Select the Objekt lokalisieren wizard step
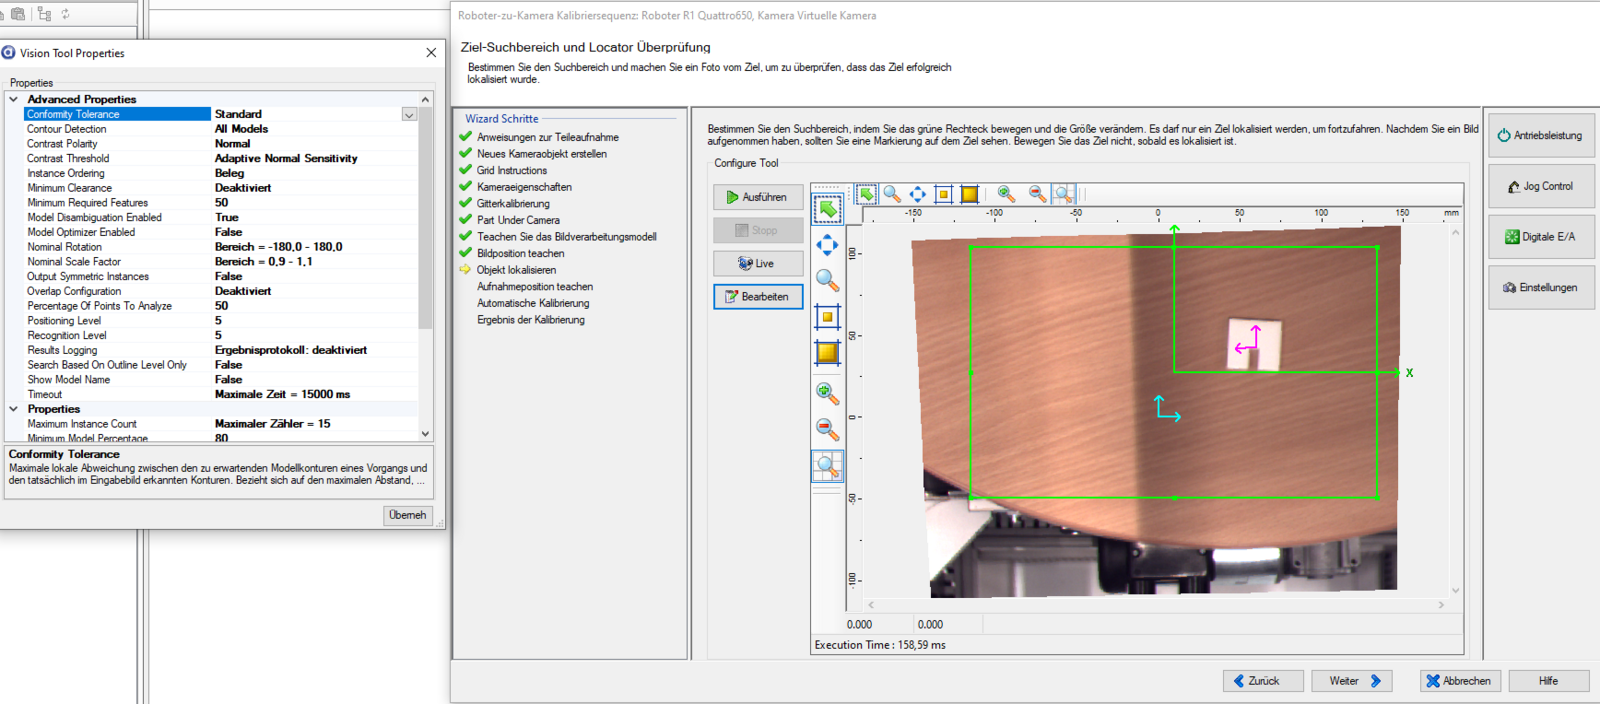 [x=516, y=270]
